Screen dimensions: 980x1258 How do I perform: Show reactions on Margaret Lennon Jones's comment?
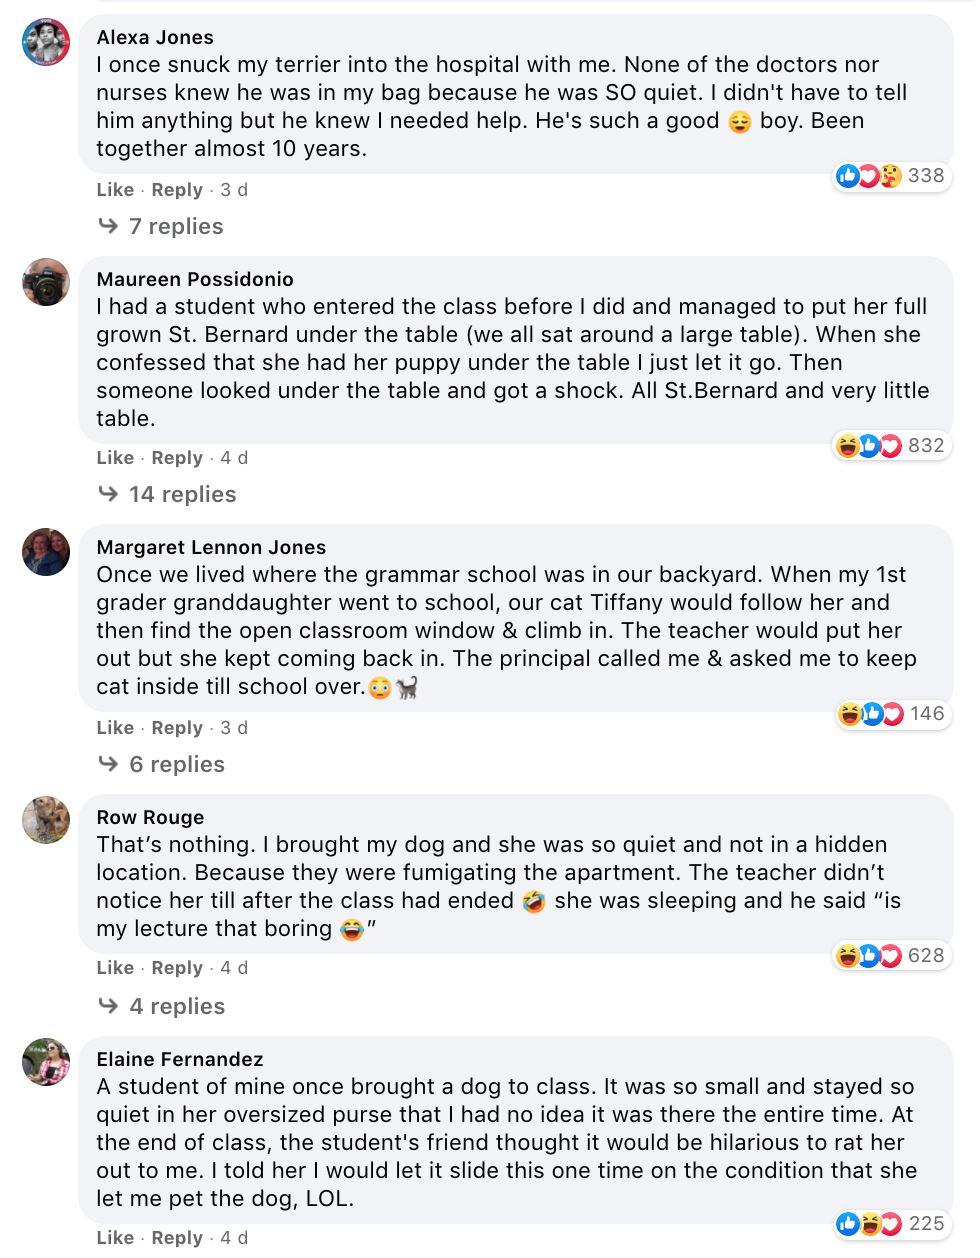pyautogui.click(x=870, y=714)
